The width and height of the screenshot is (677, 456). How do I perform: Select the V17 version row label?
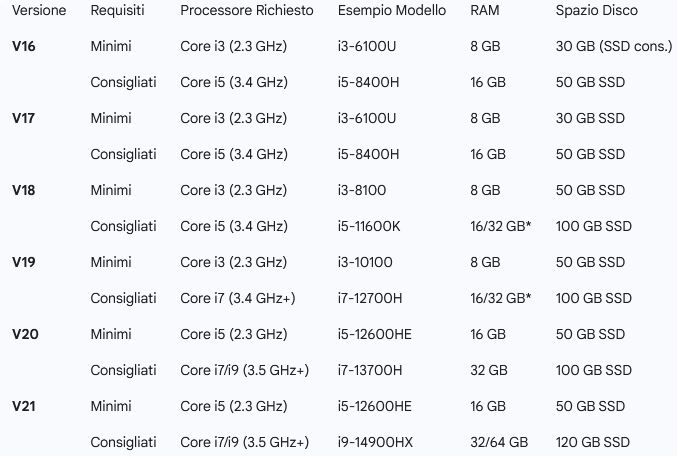24,118
